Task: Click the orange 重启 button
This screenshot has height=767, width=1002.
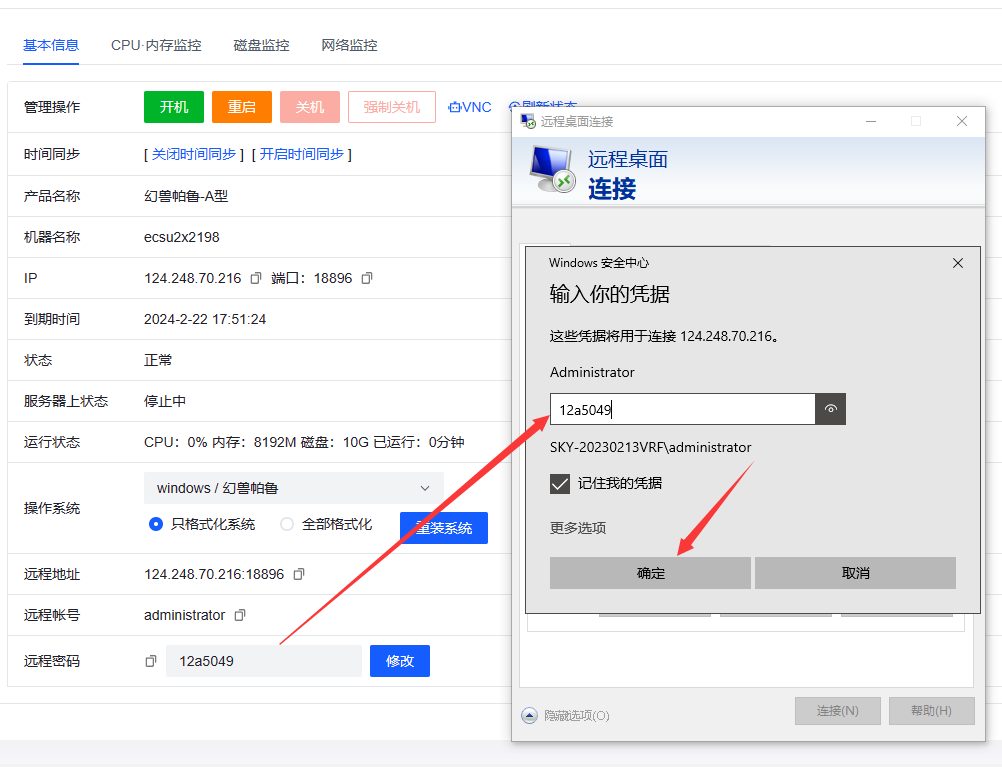Action: click(x=242, y=107)
